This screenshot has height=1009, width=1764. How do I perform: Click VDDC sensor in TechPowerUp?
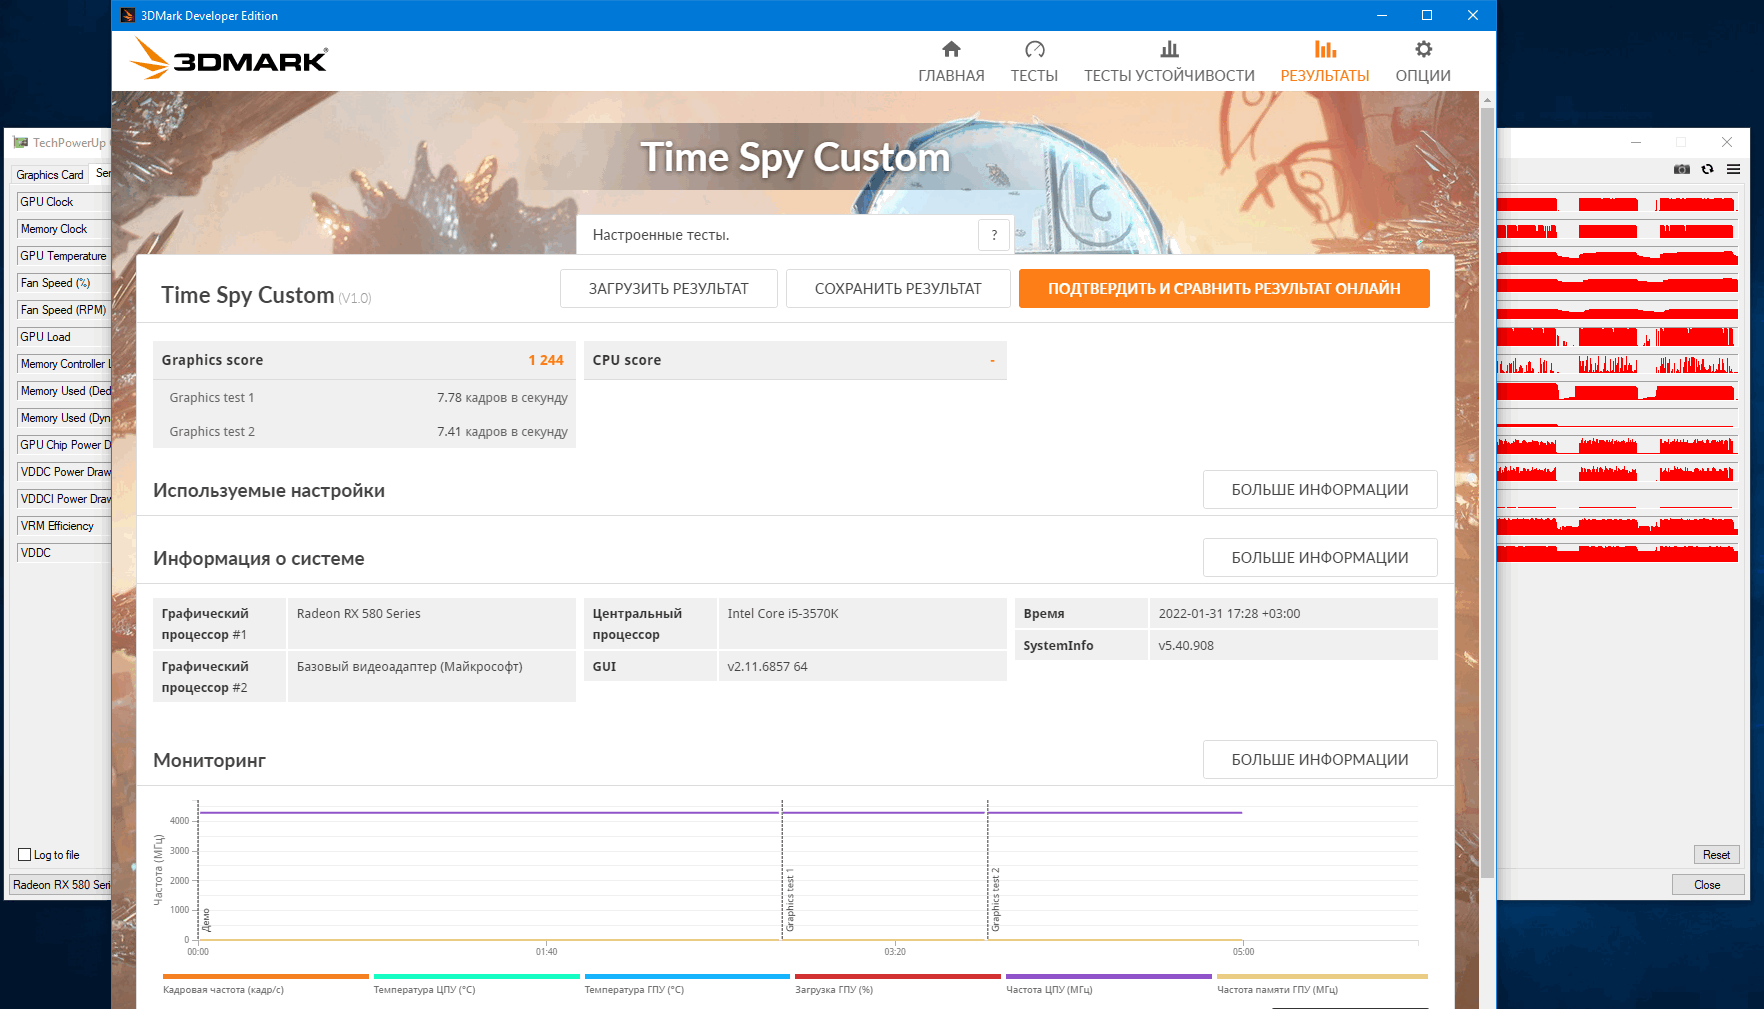(x=63, y=553)
